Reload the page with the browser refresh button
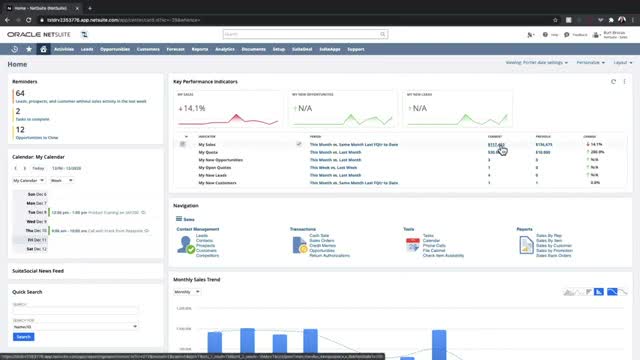Screen dimensions: 640x360 [x=29, y=20]
